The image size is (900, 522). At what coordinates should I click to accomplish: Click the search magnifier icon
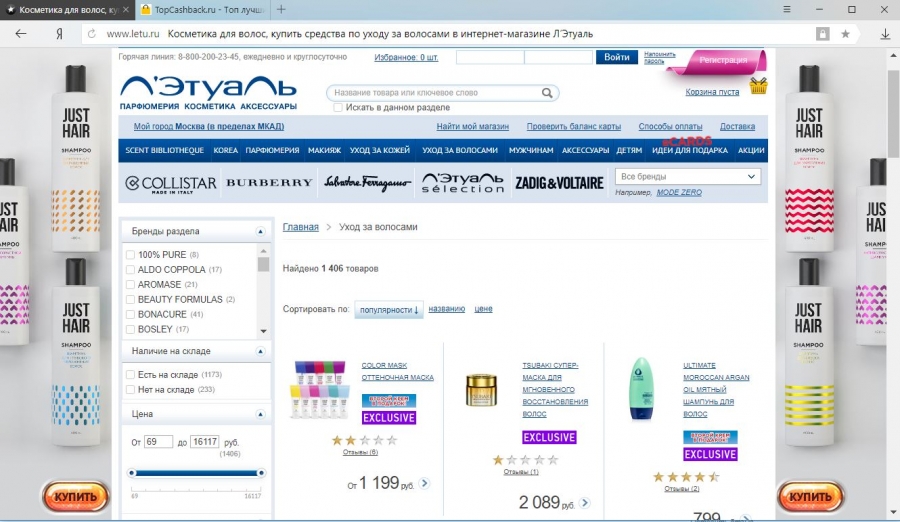pyautogui.click(x=547, y=93)
